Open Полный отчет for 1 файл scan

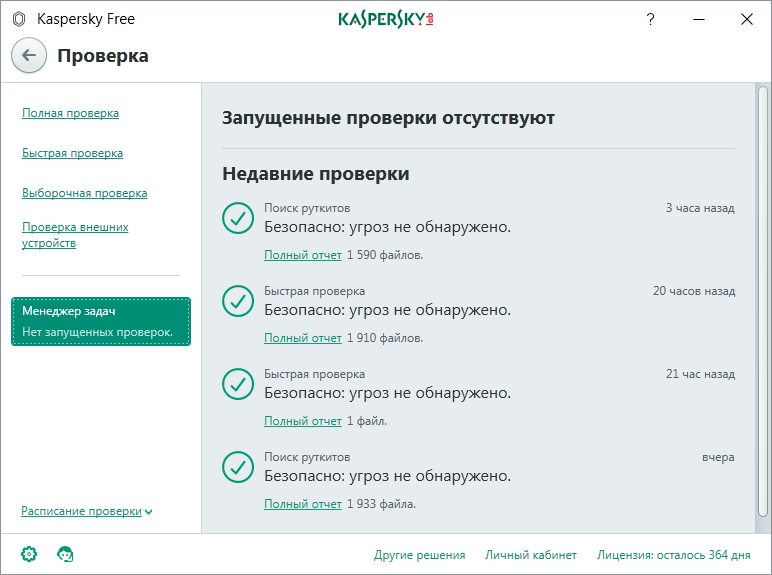tap(303, 421)
